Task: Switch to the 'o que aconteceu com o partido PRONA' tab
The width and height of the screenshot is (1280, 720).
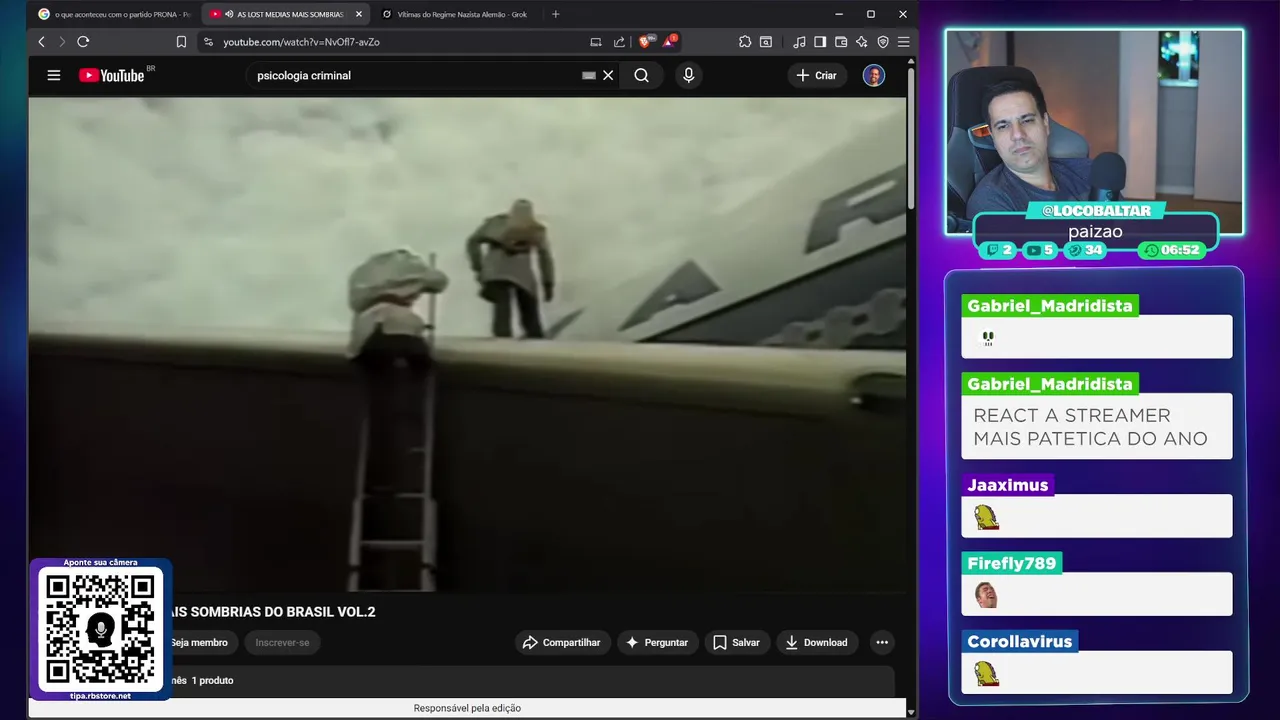Action: coord(113,14)
